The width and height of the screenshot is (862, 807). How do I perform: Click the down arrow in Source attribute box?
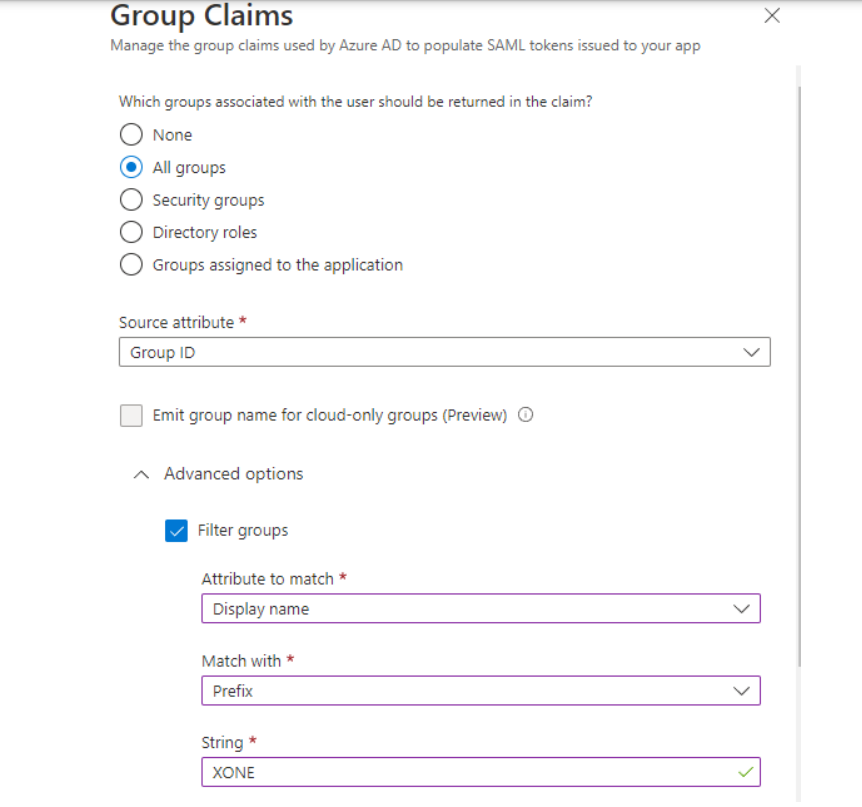point(751,353)
